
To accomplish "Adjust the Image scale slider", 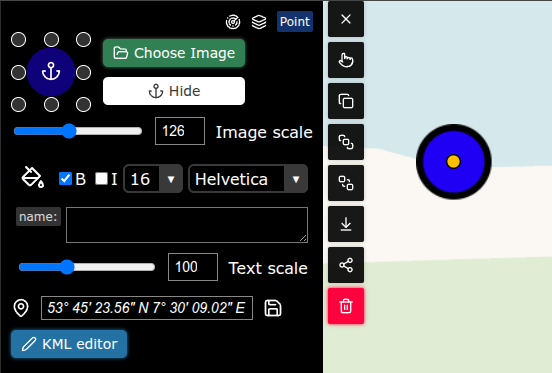I will 78,131.
